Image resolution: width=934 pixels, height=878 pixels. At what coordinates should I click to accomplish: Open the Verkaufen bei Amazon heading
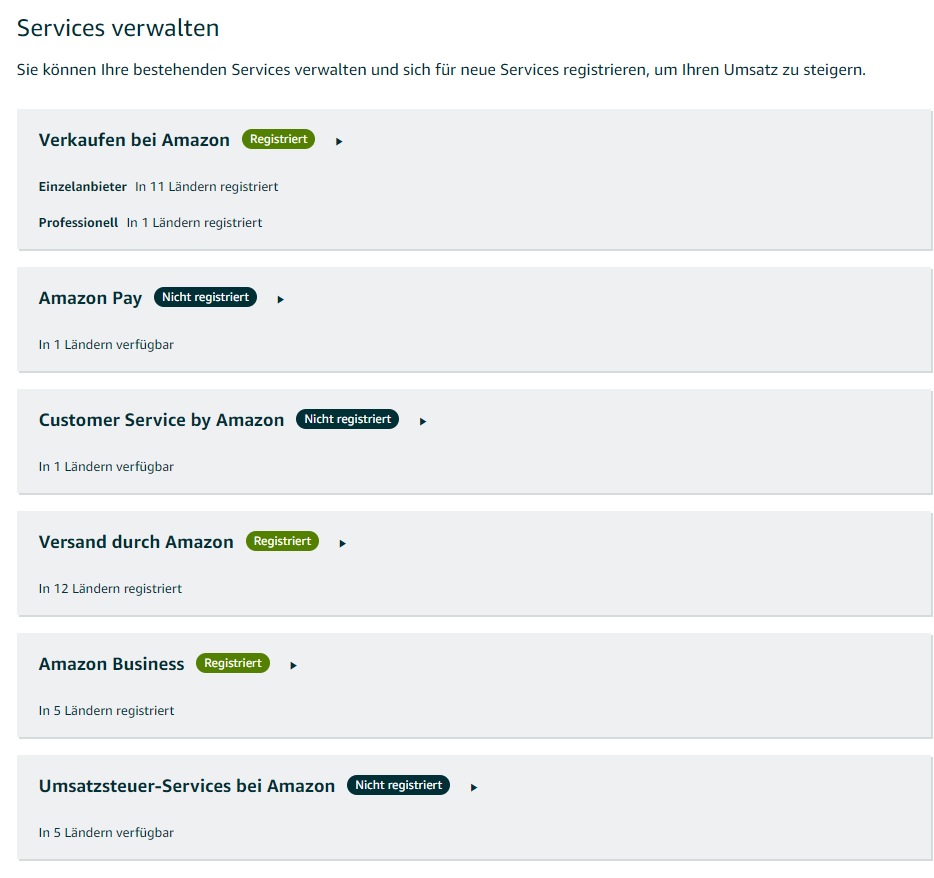point(134,140)
